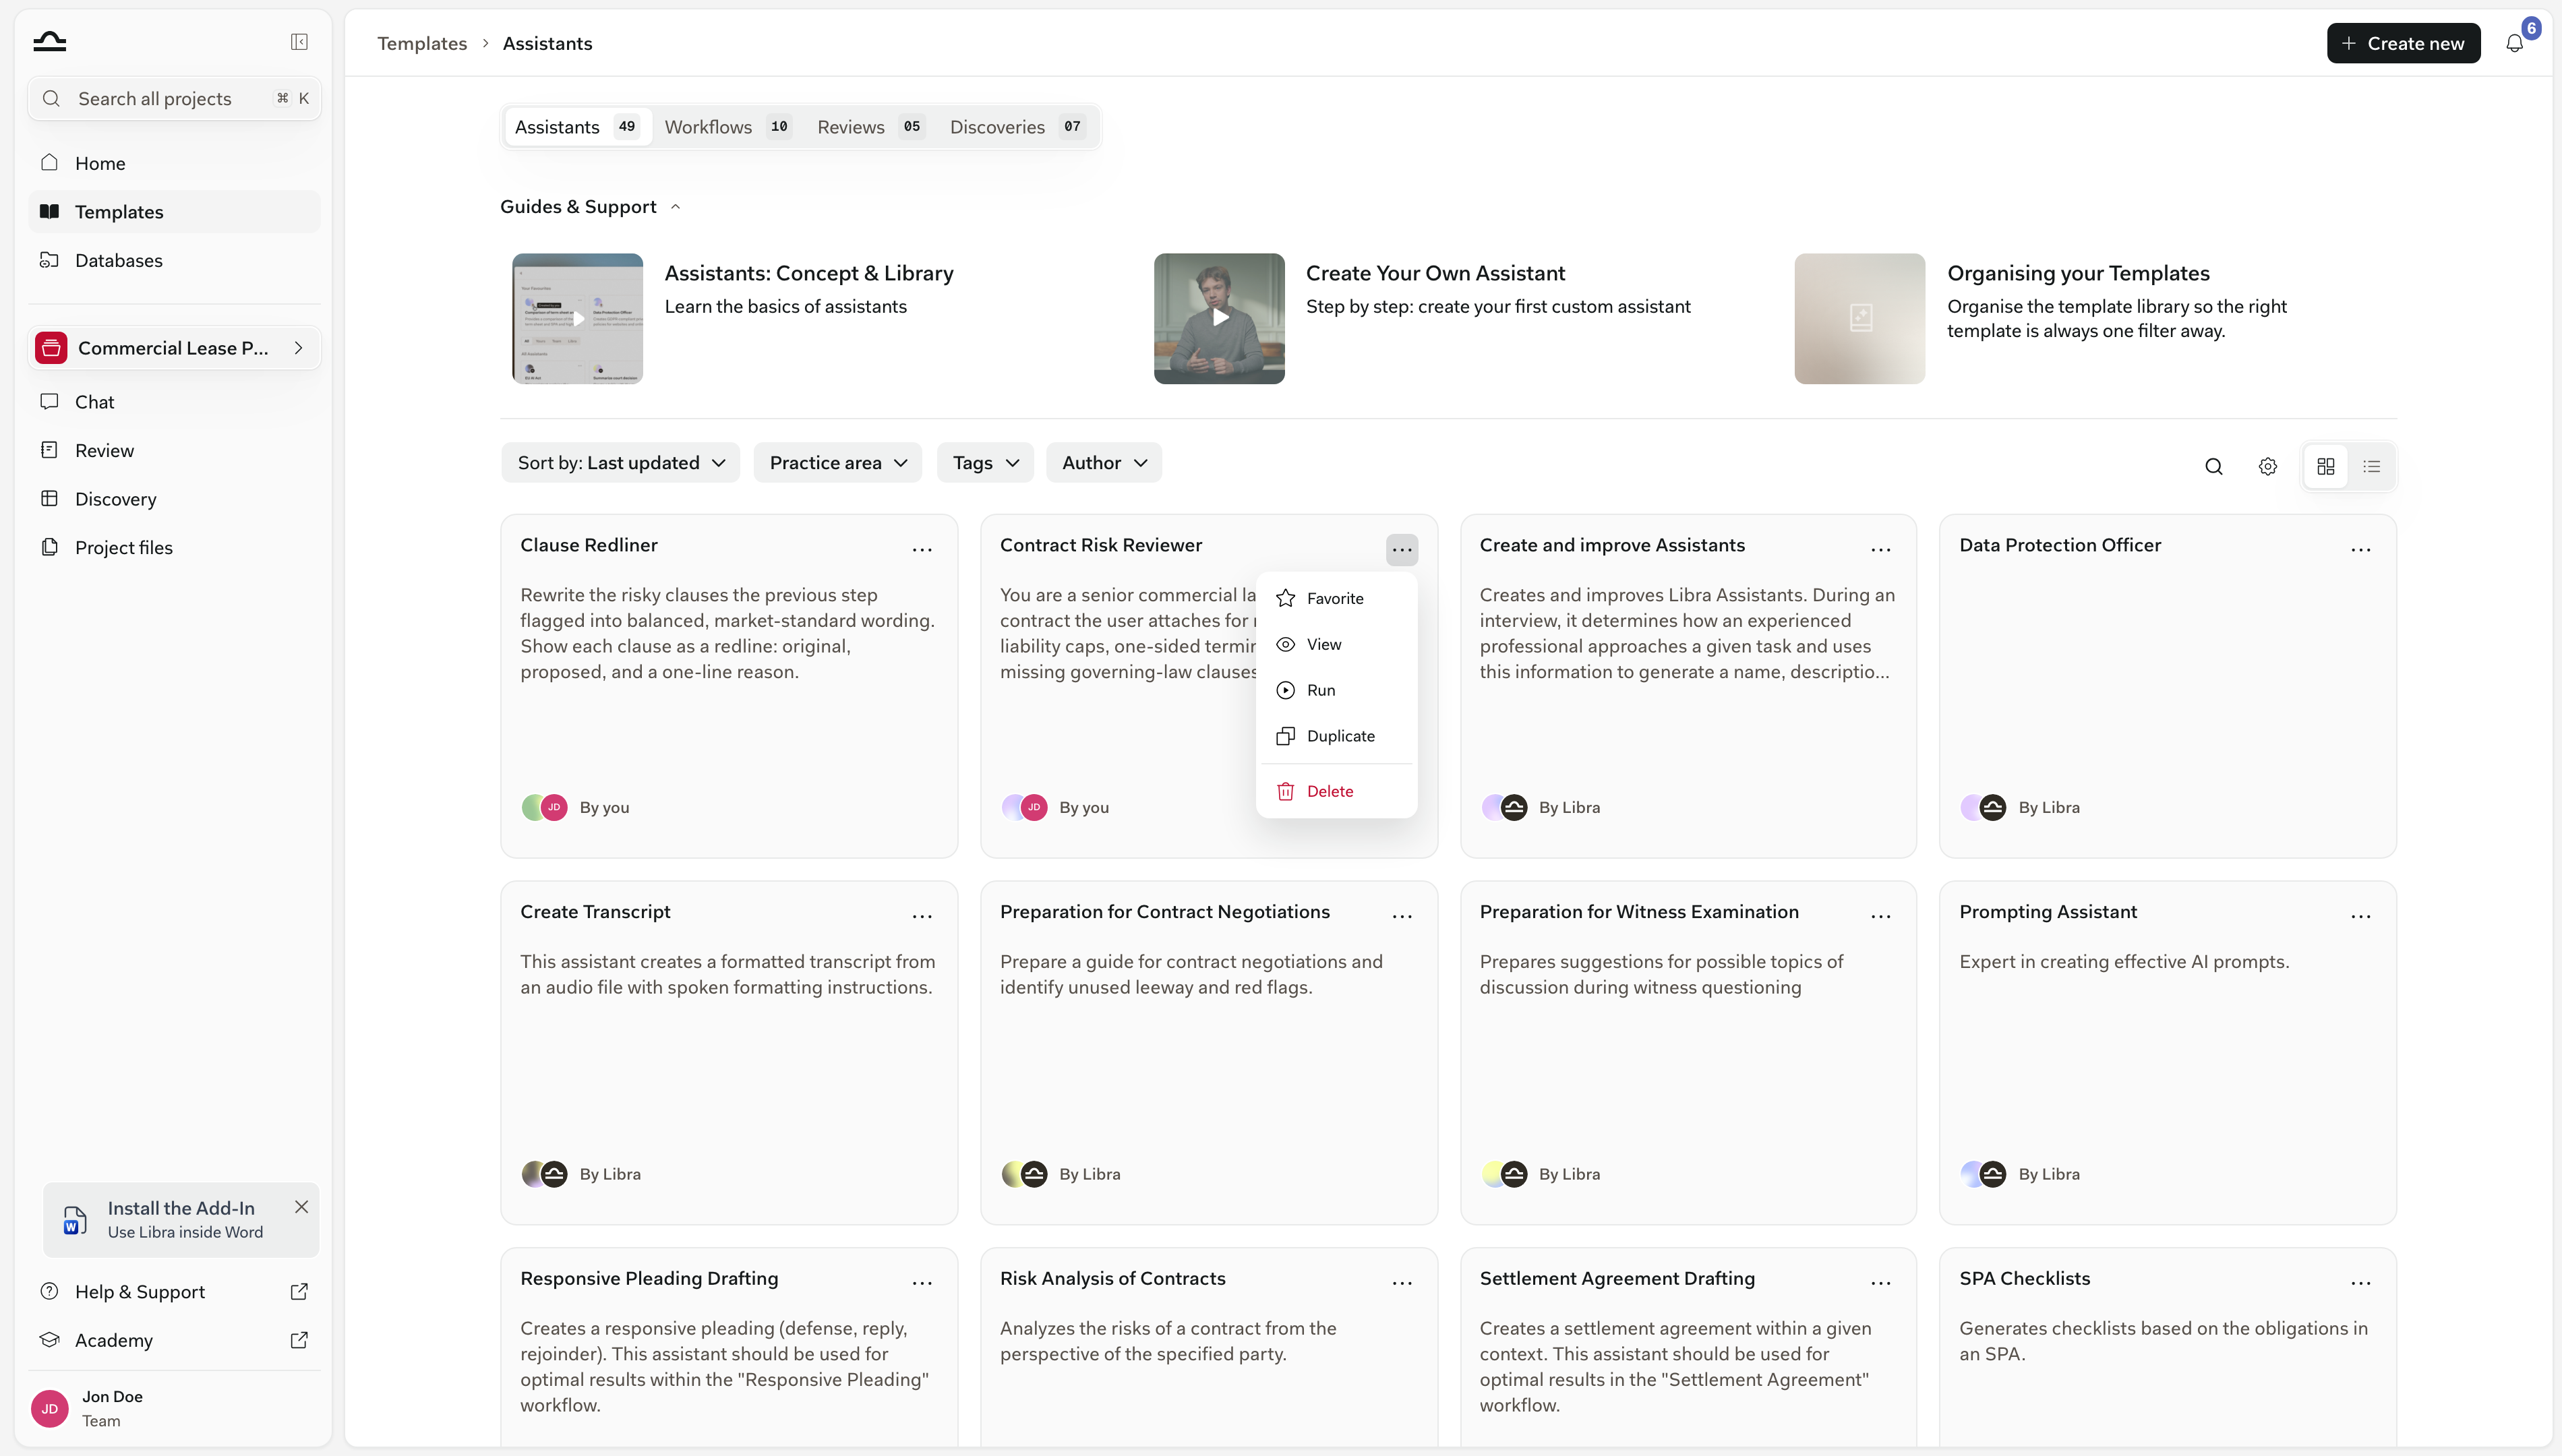This screenshot has width=2562, height=1456.
Task: Select Favorite in the context menu
Action: click(1336, 598)
